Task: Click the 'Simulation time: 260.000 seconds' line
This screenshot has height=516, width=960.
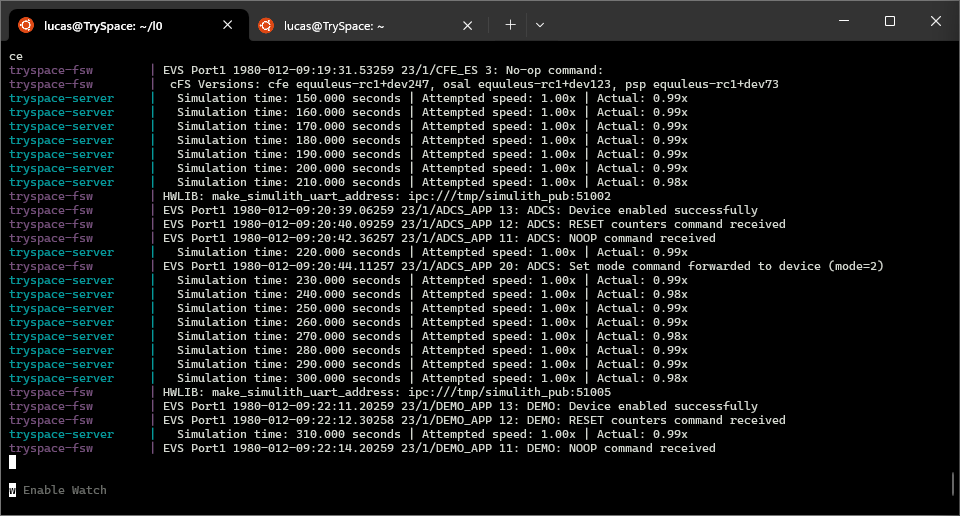Action: point(432,323)
